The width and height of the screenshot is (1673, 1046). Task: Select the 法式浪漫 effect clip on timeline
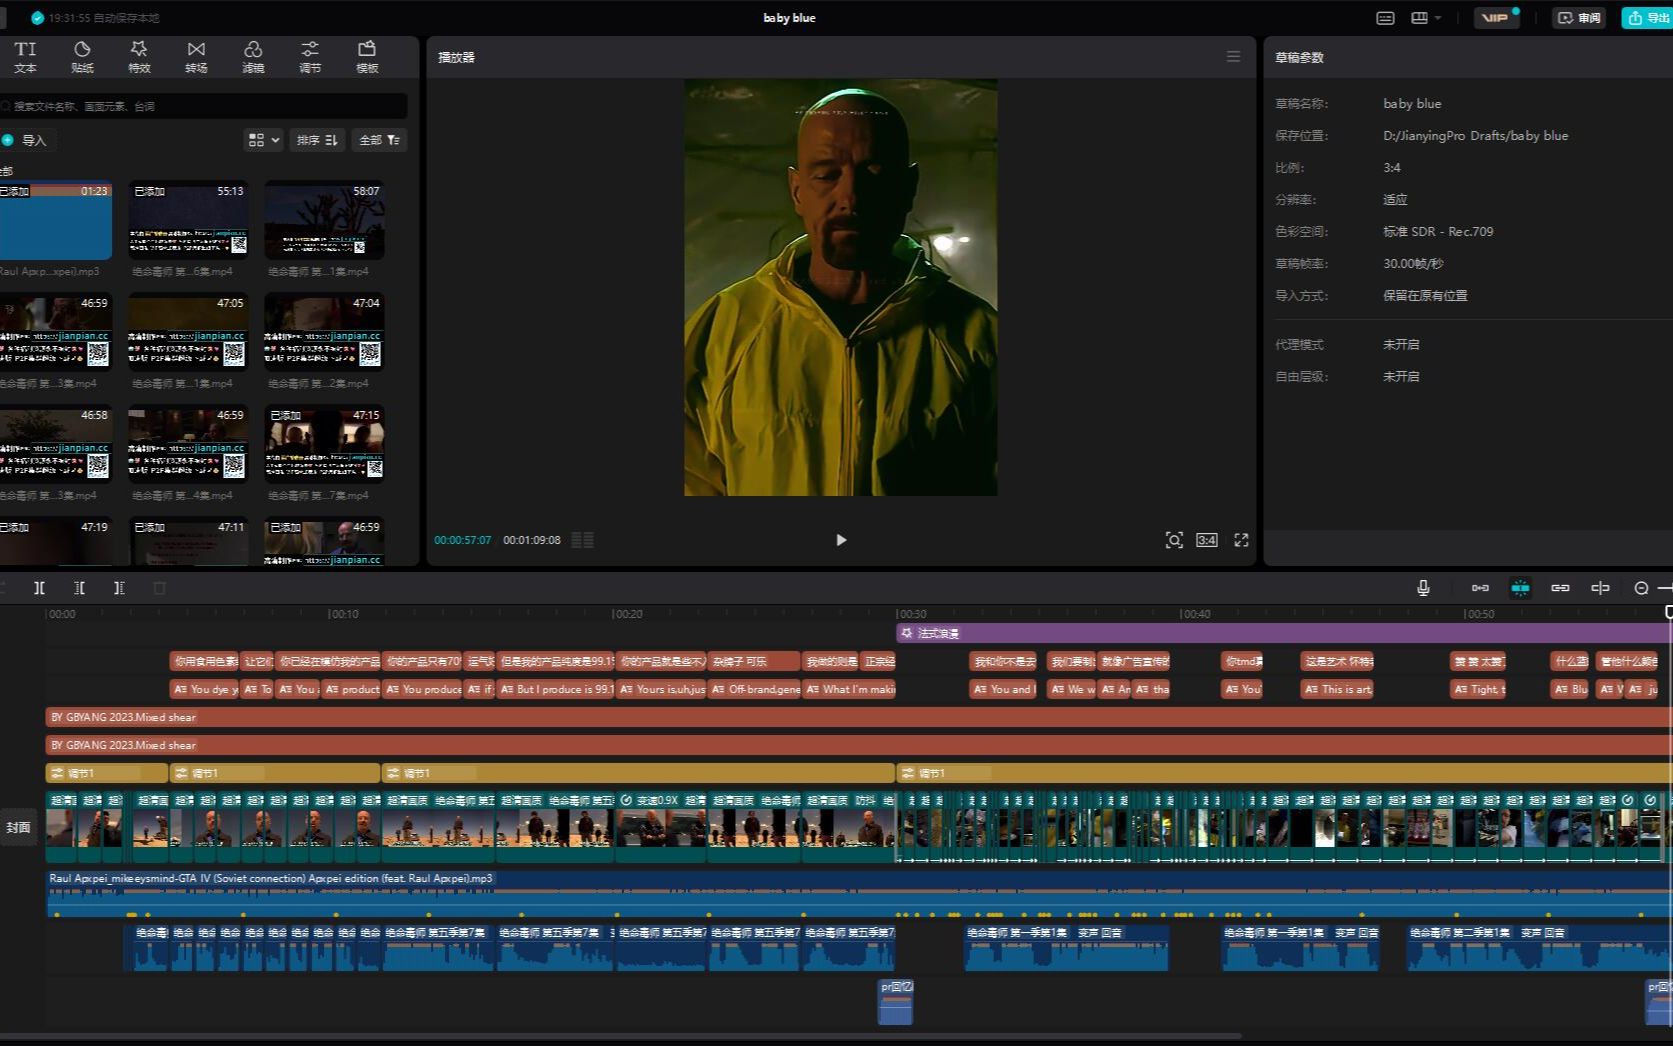(1283, 633)
